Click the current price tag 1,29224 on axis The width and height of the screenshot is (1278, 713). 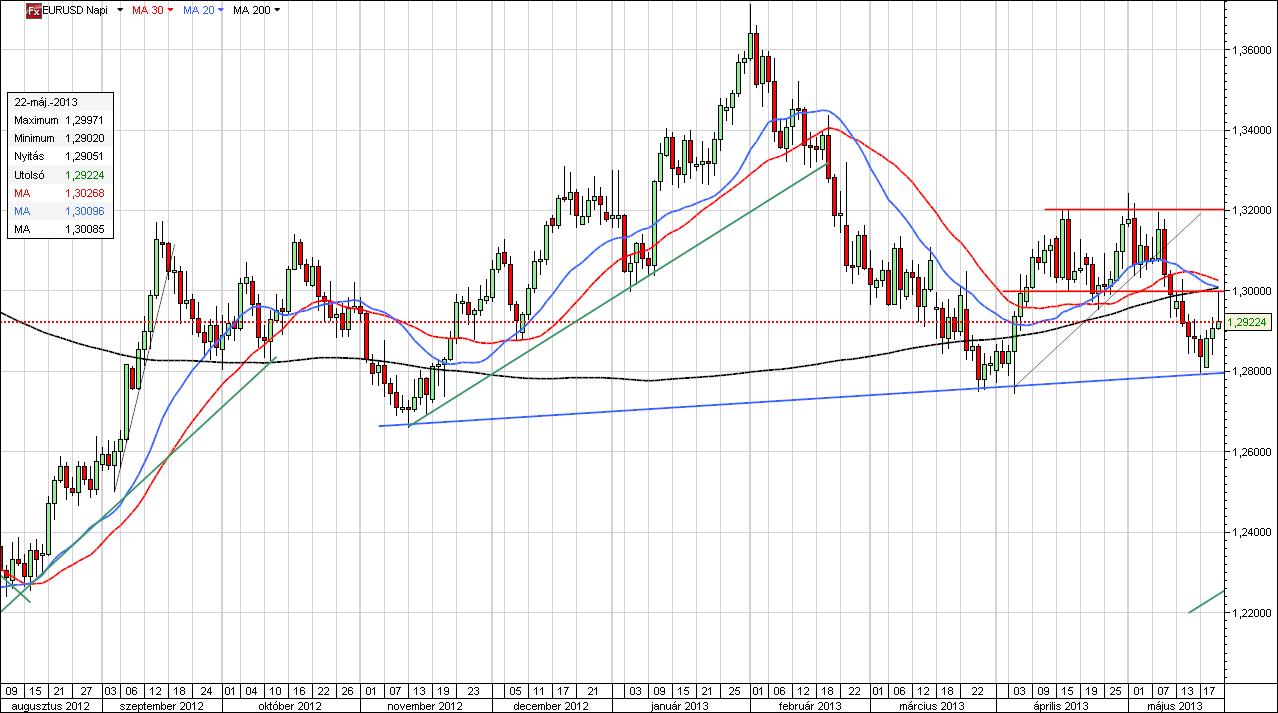click(x=1246, y=322)
